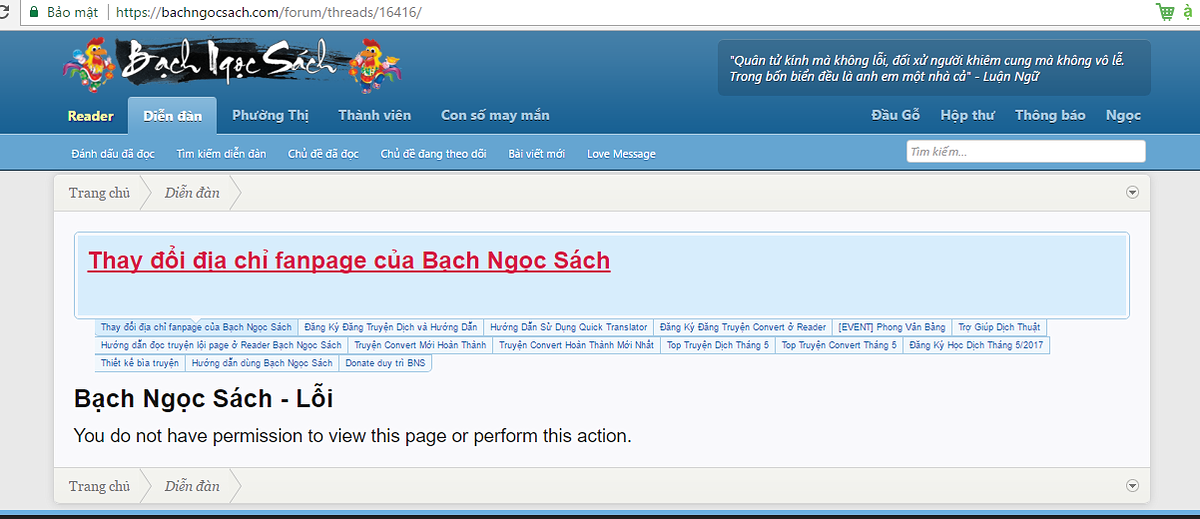Open the Phường Thị tab

[270, 116]
